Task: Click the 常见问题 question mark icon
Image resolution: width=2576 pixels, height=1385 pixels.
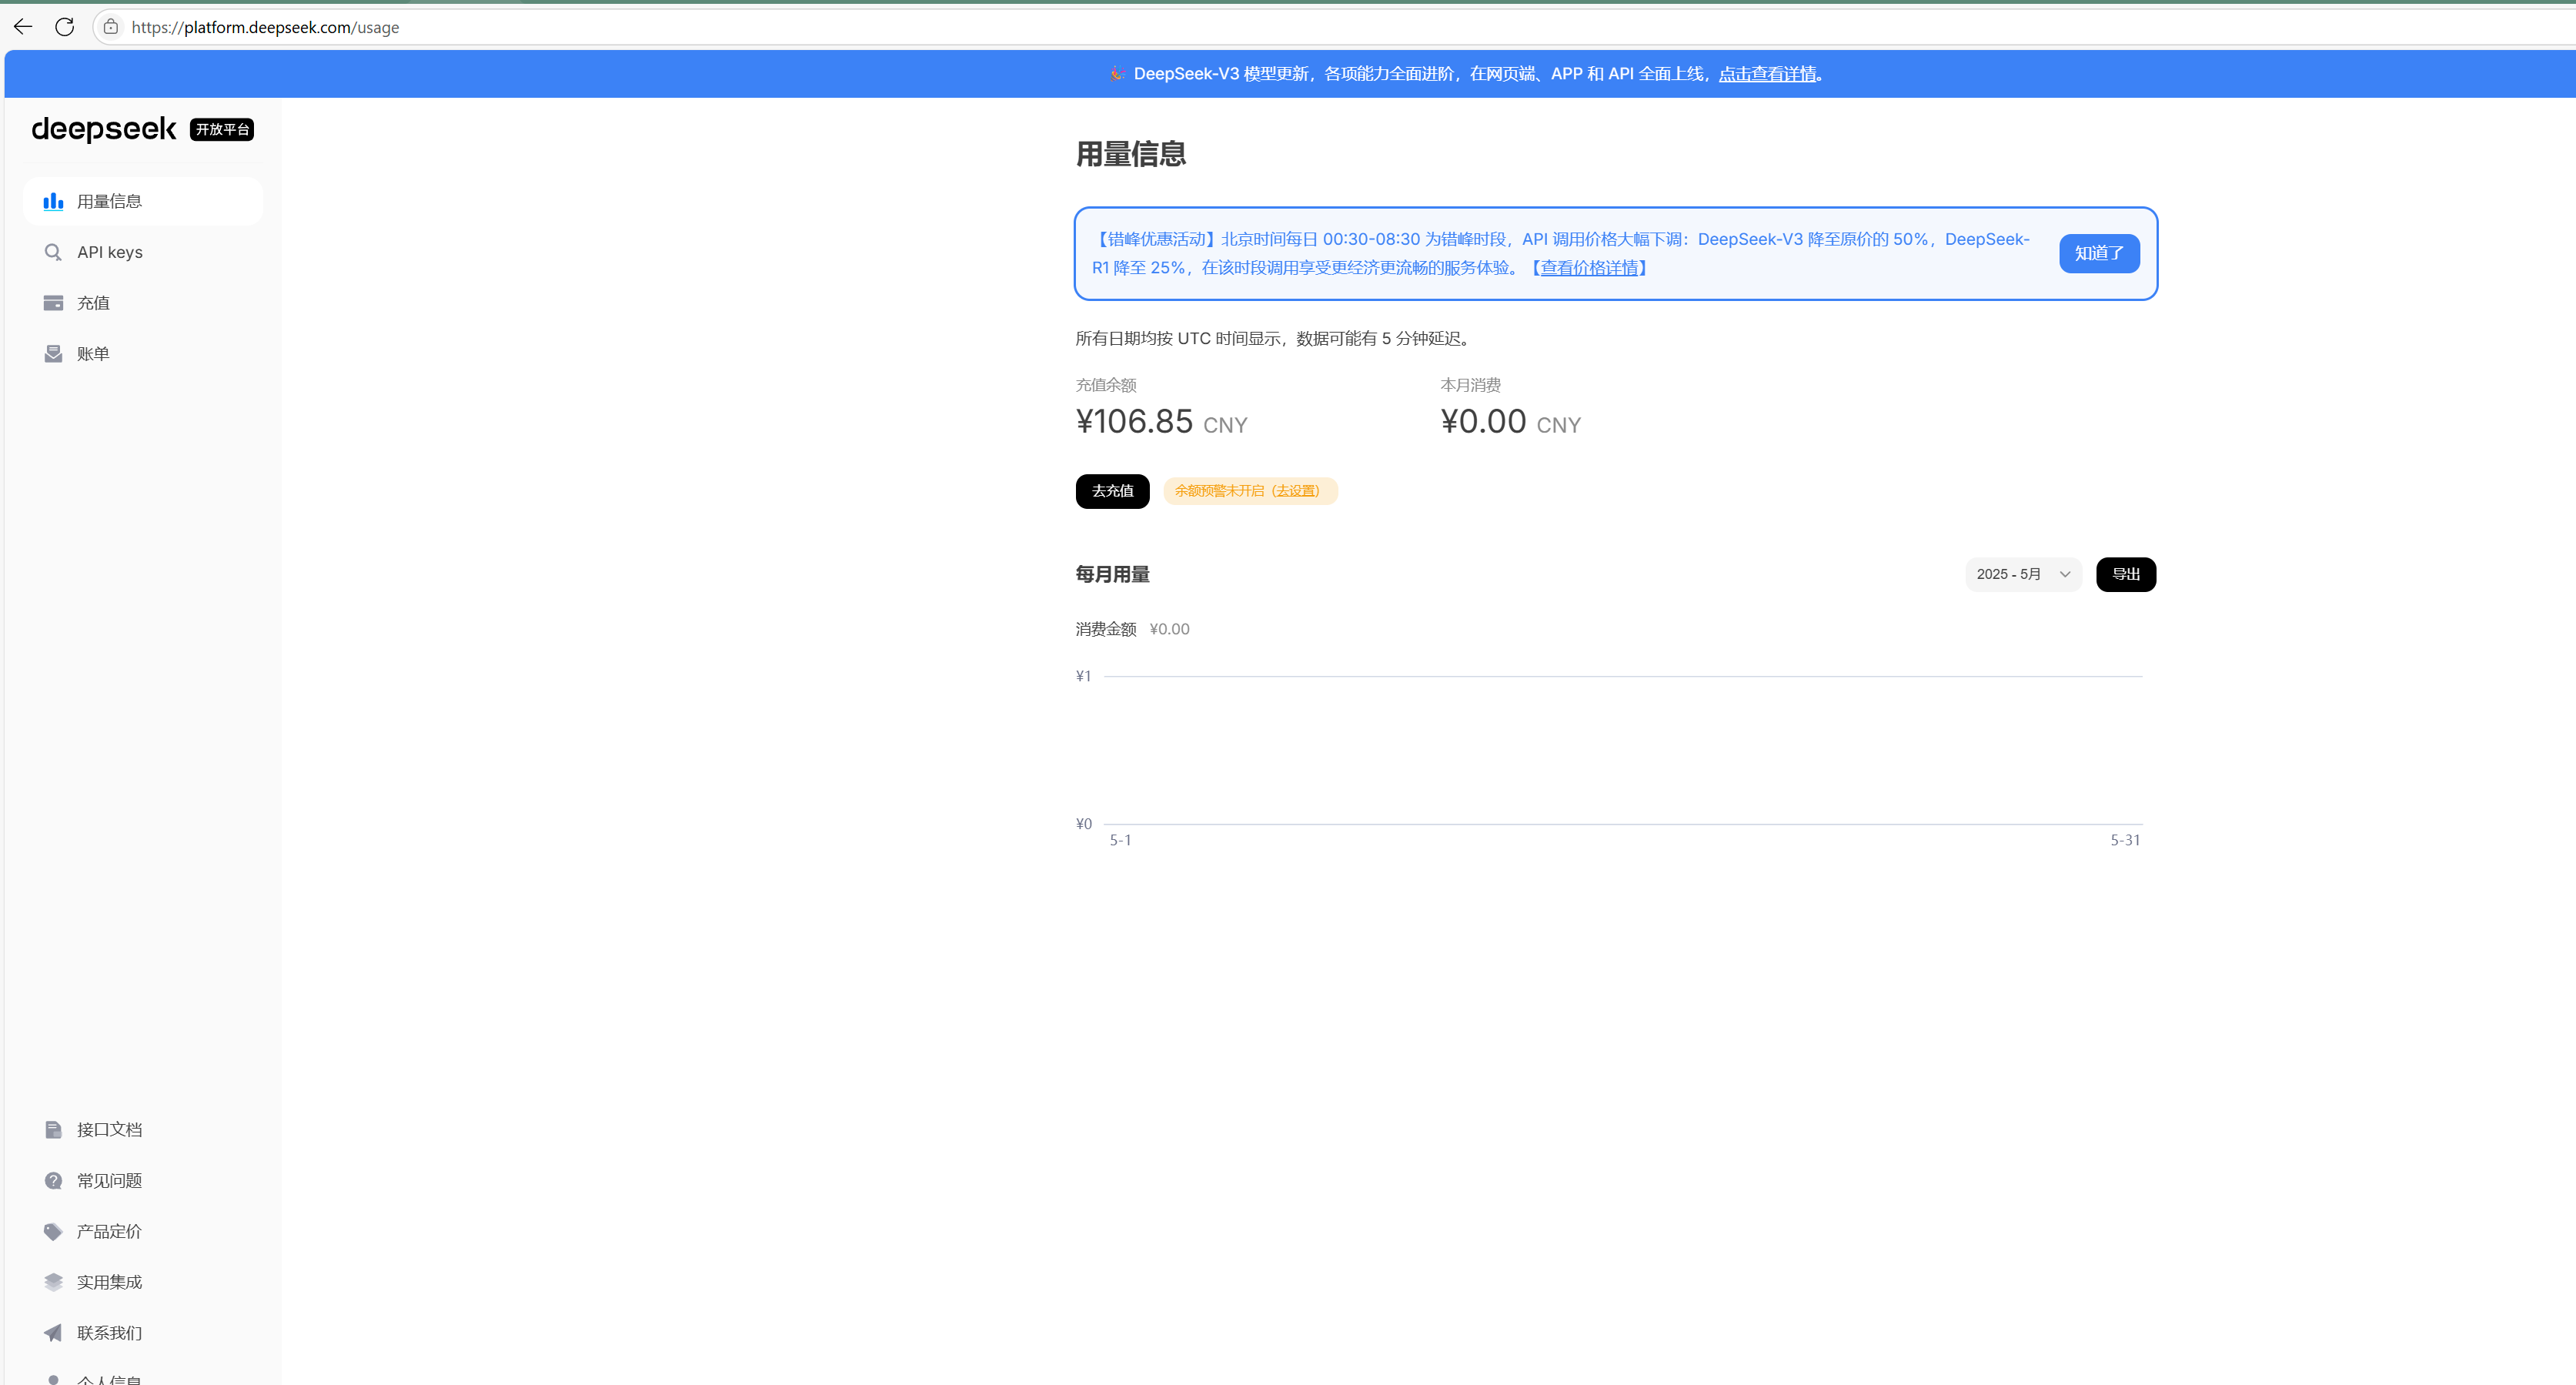Action: [x=53, y=1180]
